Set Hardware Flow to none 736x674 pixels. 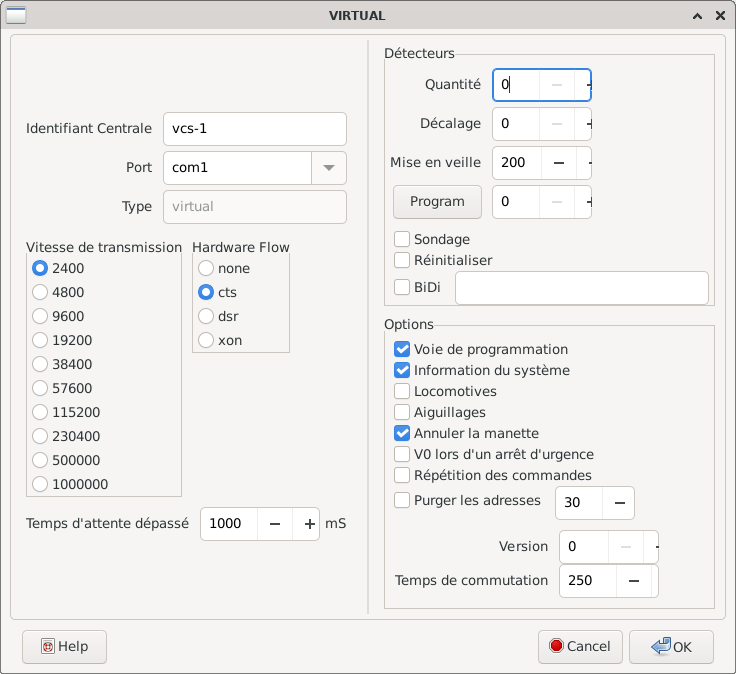click(x=206, y=268)
